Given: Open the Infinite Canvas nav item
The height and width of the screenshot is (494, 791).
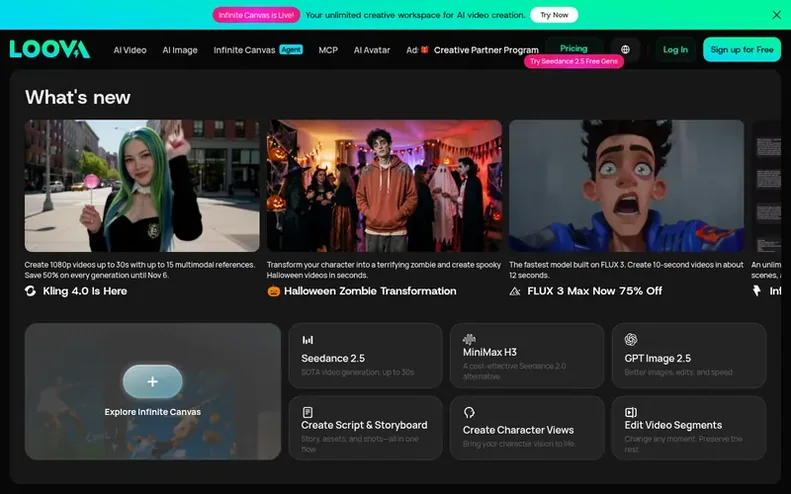Looking at the screenshot, I should [x=244, y=50].
